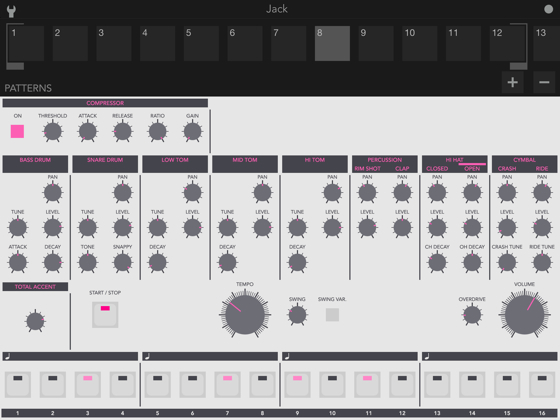The height and width of the screenshot is (420, 560).
Task: Click the Hi Tom Tune knob
Action: click(x=297, y=228)
